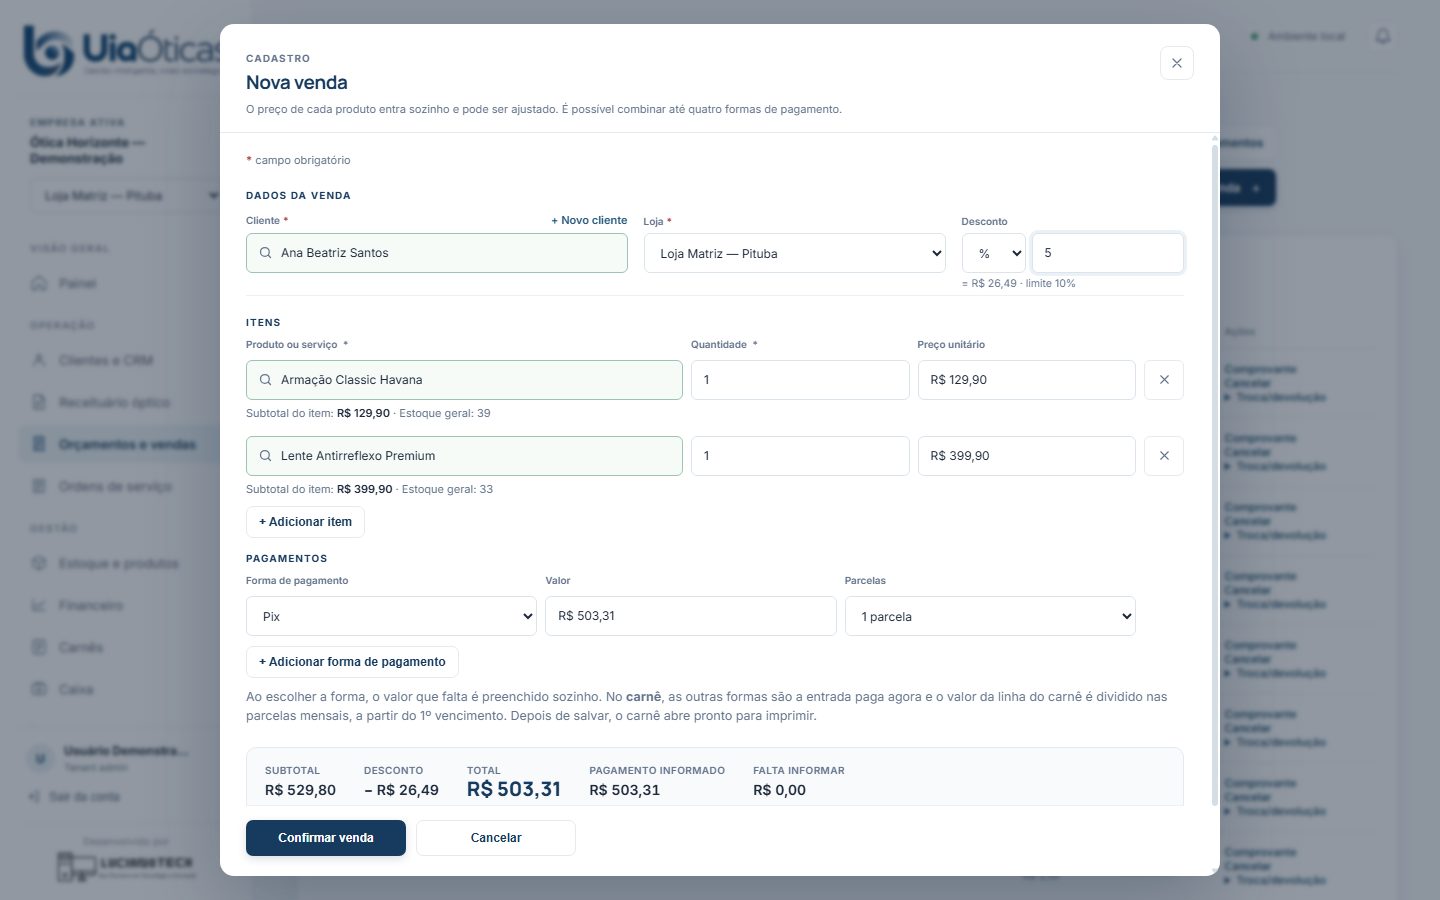This screenshot has width=1440, height=900.
Task: Click the subtotal value R$ 529,80
Action: pyautogui.click(x=300, y=790)
